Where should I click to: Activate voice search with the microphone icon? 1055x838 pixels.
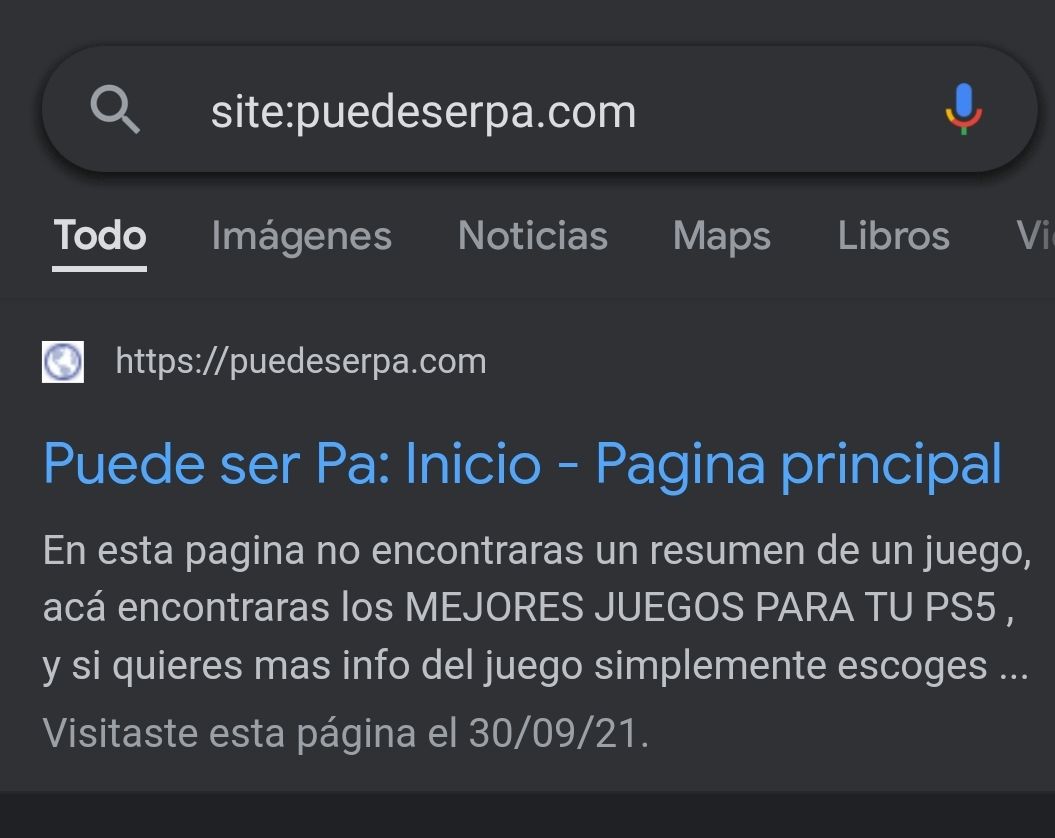pos(963,109)
